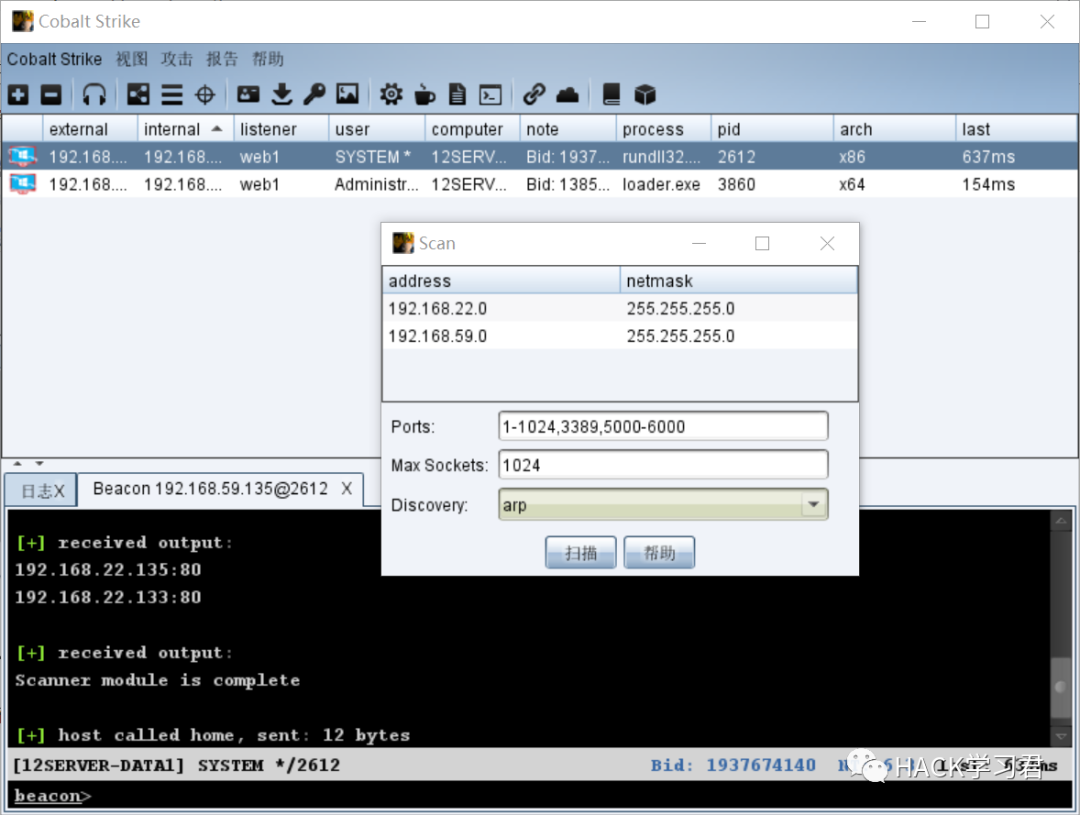The height and width of the screenshot is (815, 1080).
Task: Sort sessions by listener column header
Action: 281,129
